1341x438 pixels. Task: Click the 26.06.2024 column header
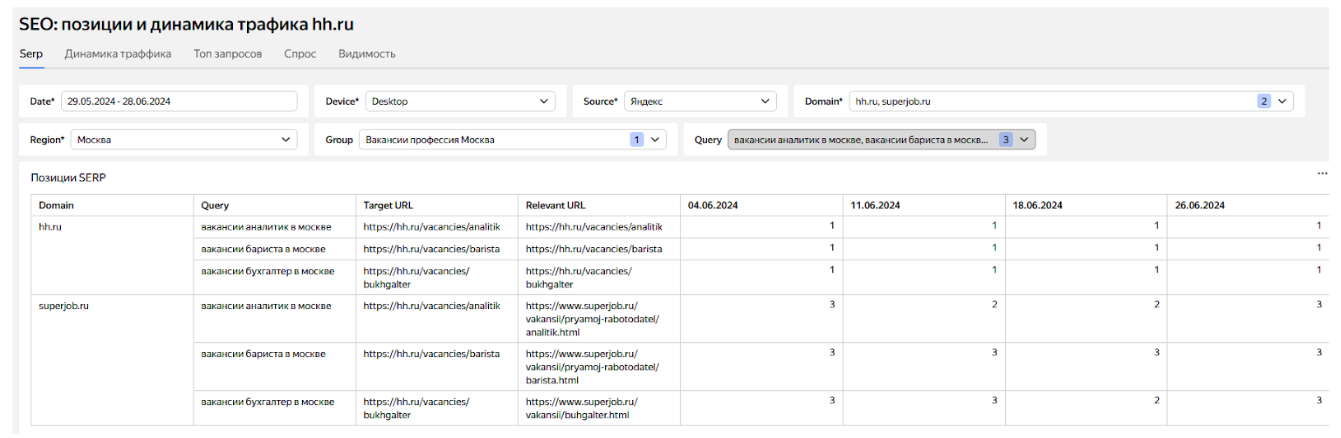[x=1198, y=205]
